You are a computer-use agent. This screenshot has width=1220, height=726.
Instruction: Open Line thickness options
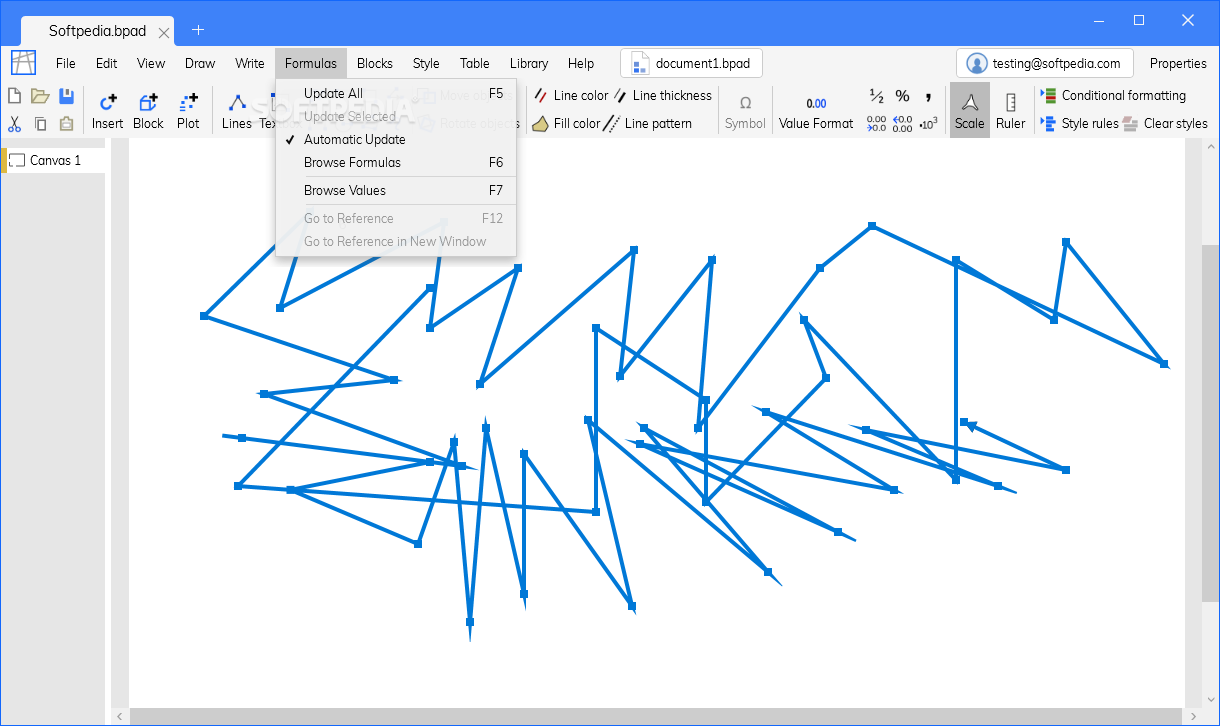pos(662,96)
